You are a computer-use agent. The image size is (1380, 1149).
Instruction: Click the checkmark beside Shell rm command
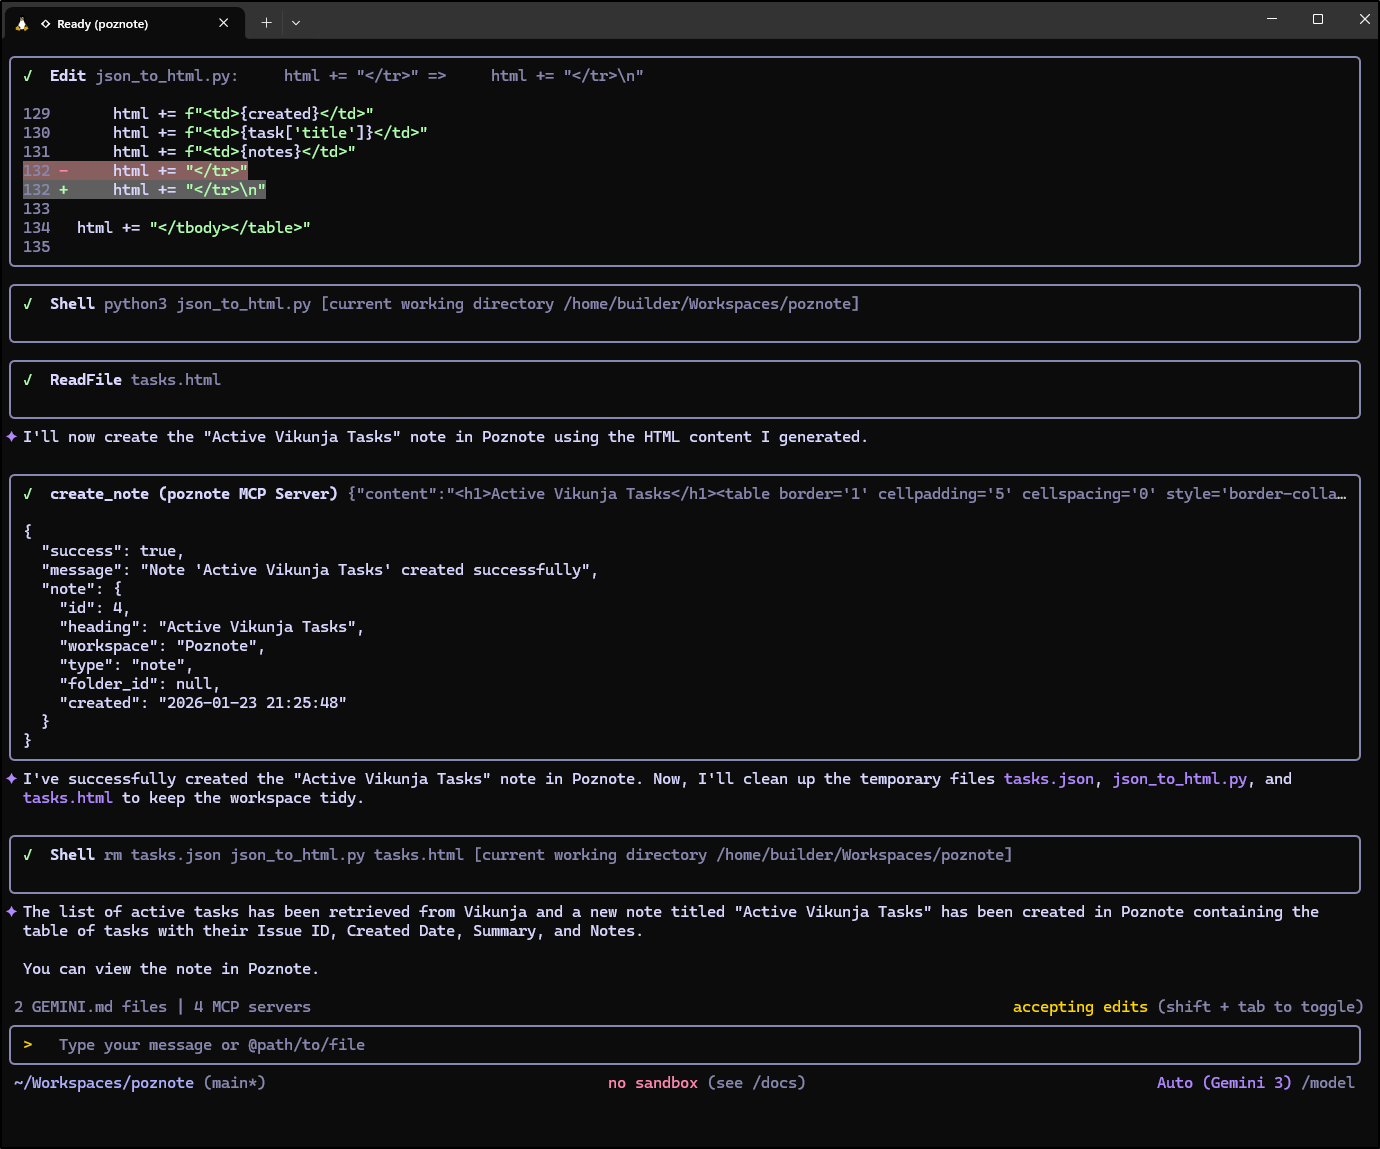coord(28,855)
